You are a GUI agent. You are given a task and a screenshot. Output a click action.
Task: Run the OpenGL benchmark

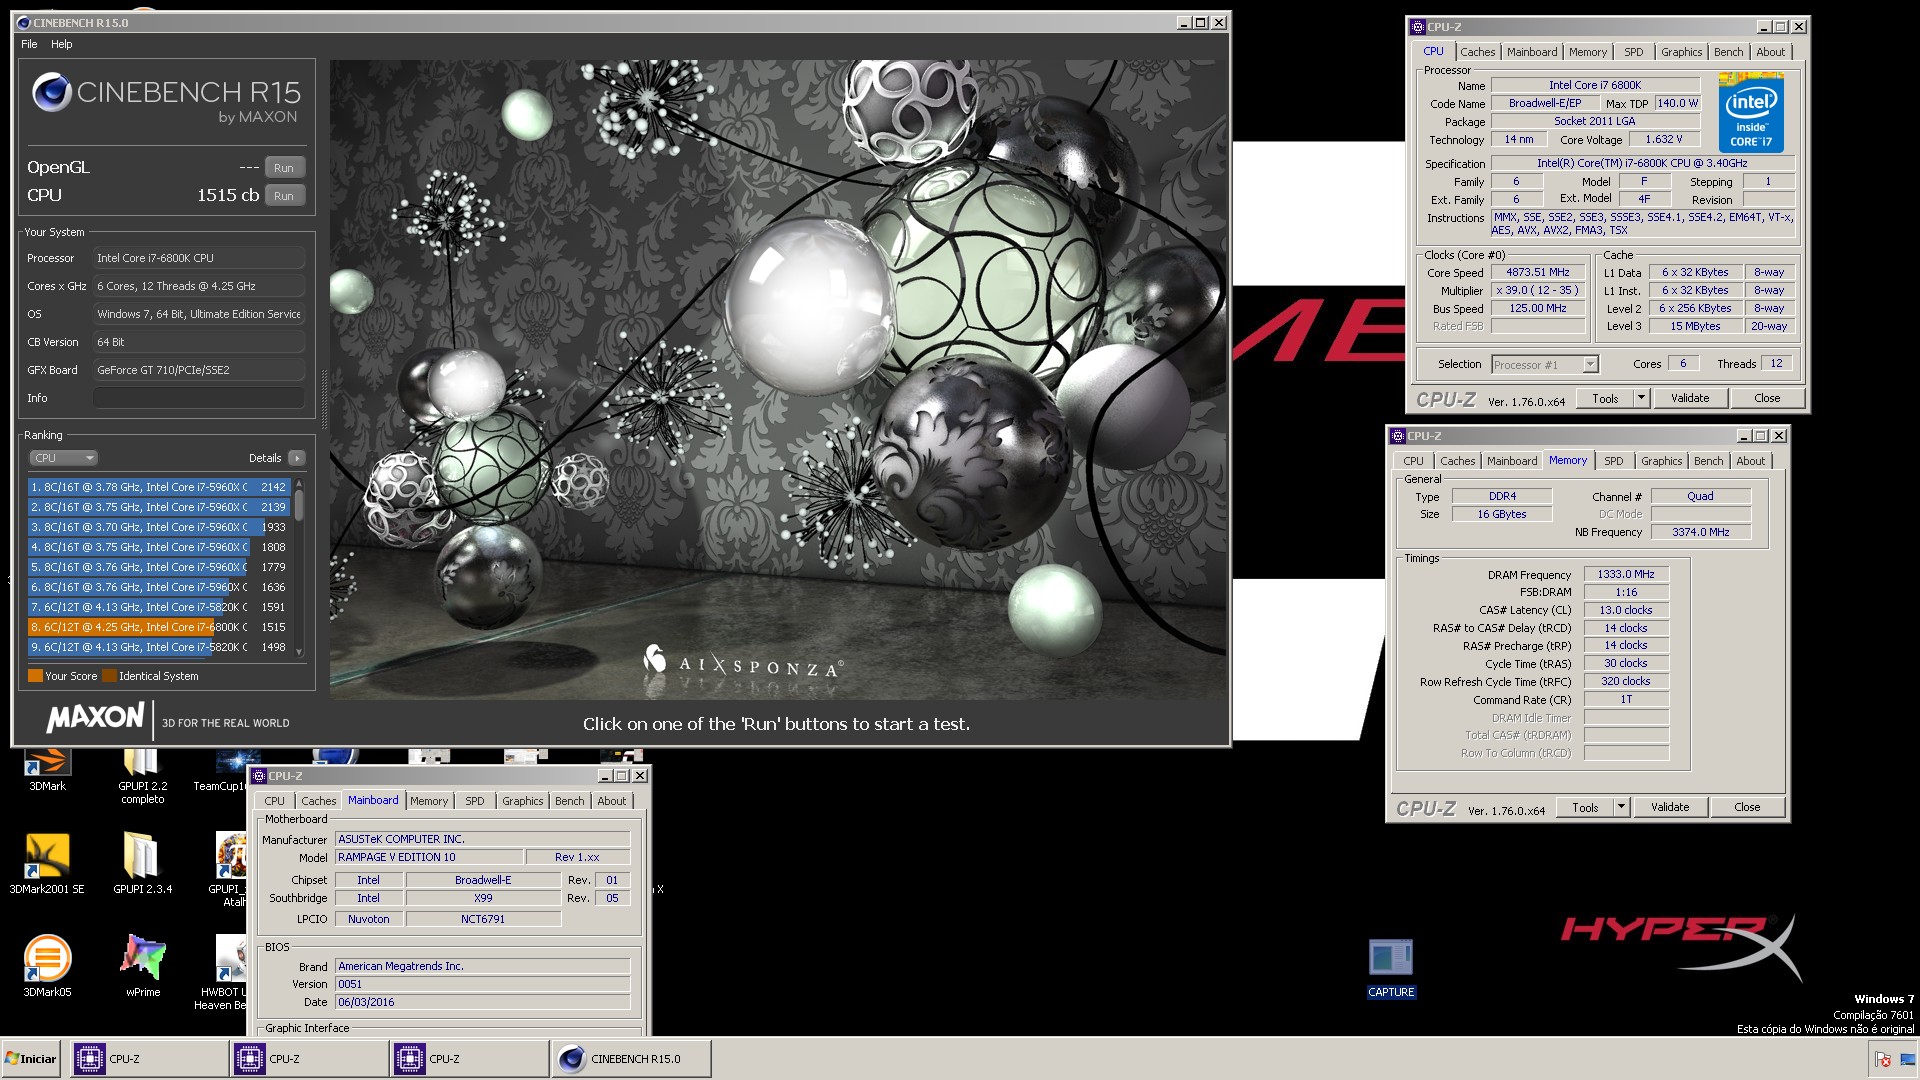pyautogui.click(x=284, y=168)
